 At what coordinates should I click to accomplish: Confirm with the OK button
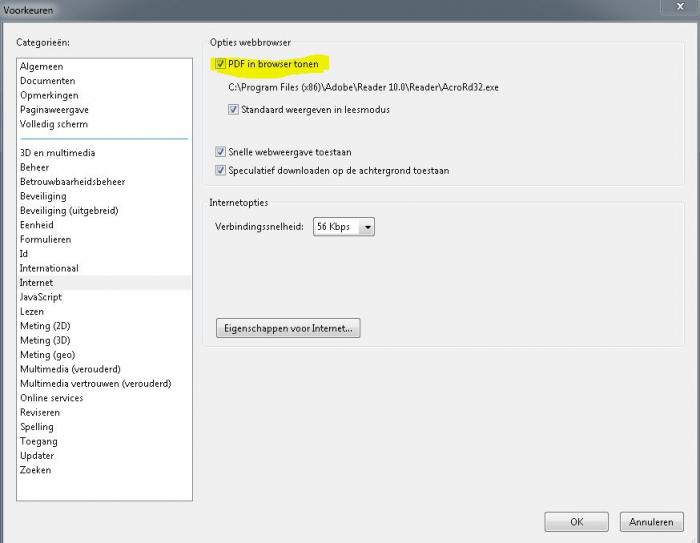(576, 522)
